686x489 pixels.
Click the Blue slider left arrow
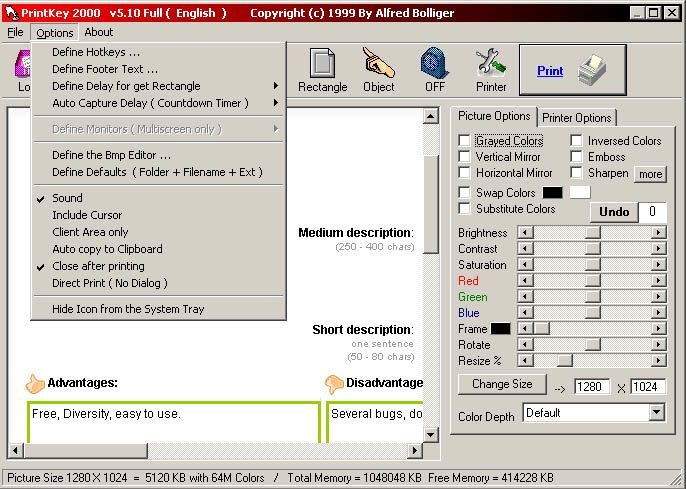coord(525,313)
